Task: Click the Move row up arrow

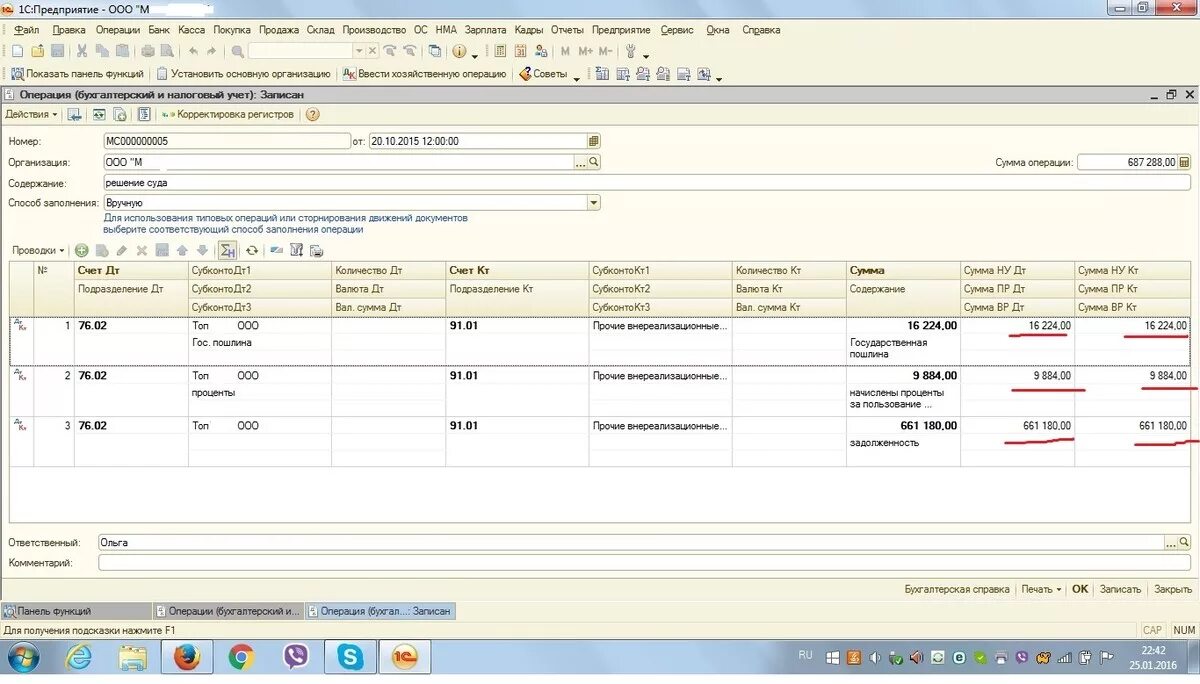Action: coord(182,251)
